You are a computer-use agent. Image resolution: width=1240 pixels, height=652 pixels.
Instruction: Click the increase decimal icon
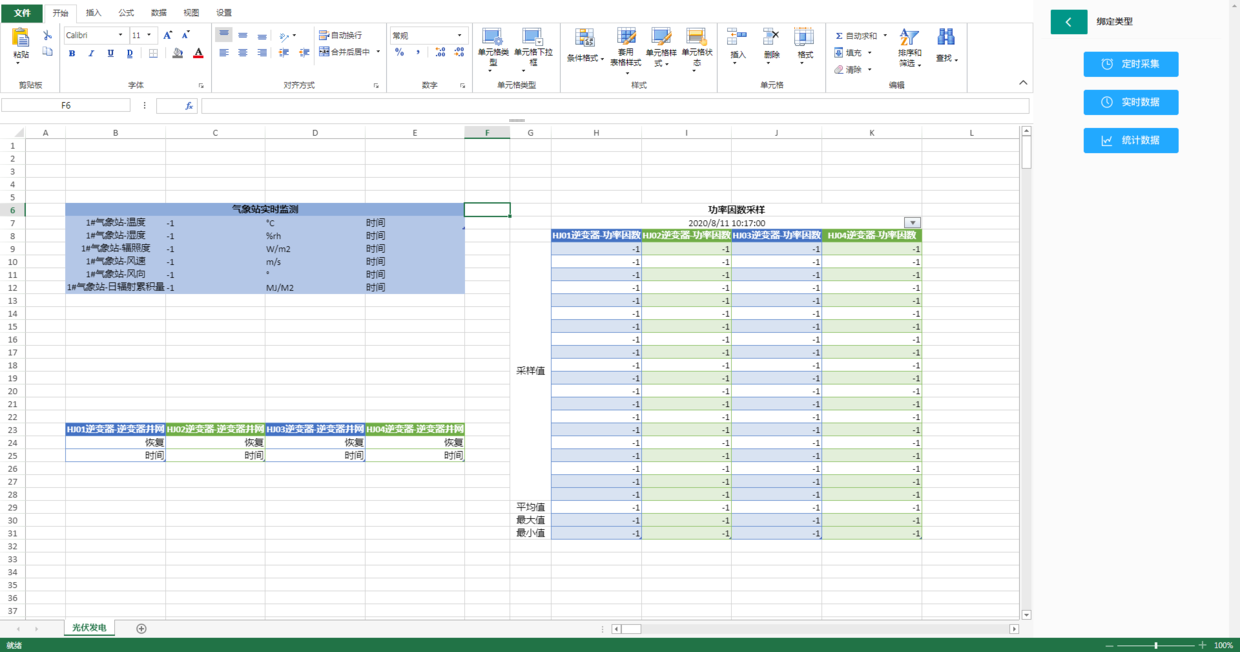[440, 52]
